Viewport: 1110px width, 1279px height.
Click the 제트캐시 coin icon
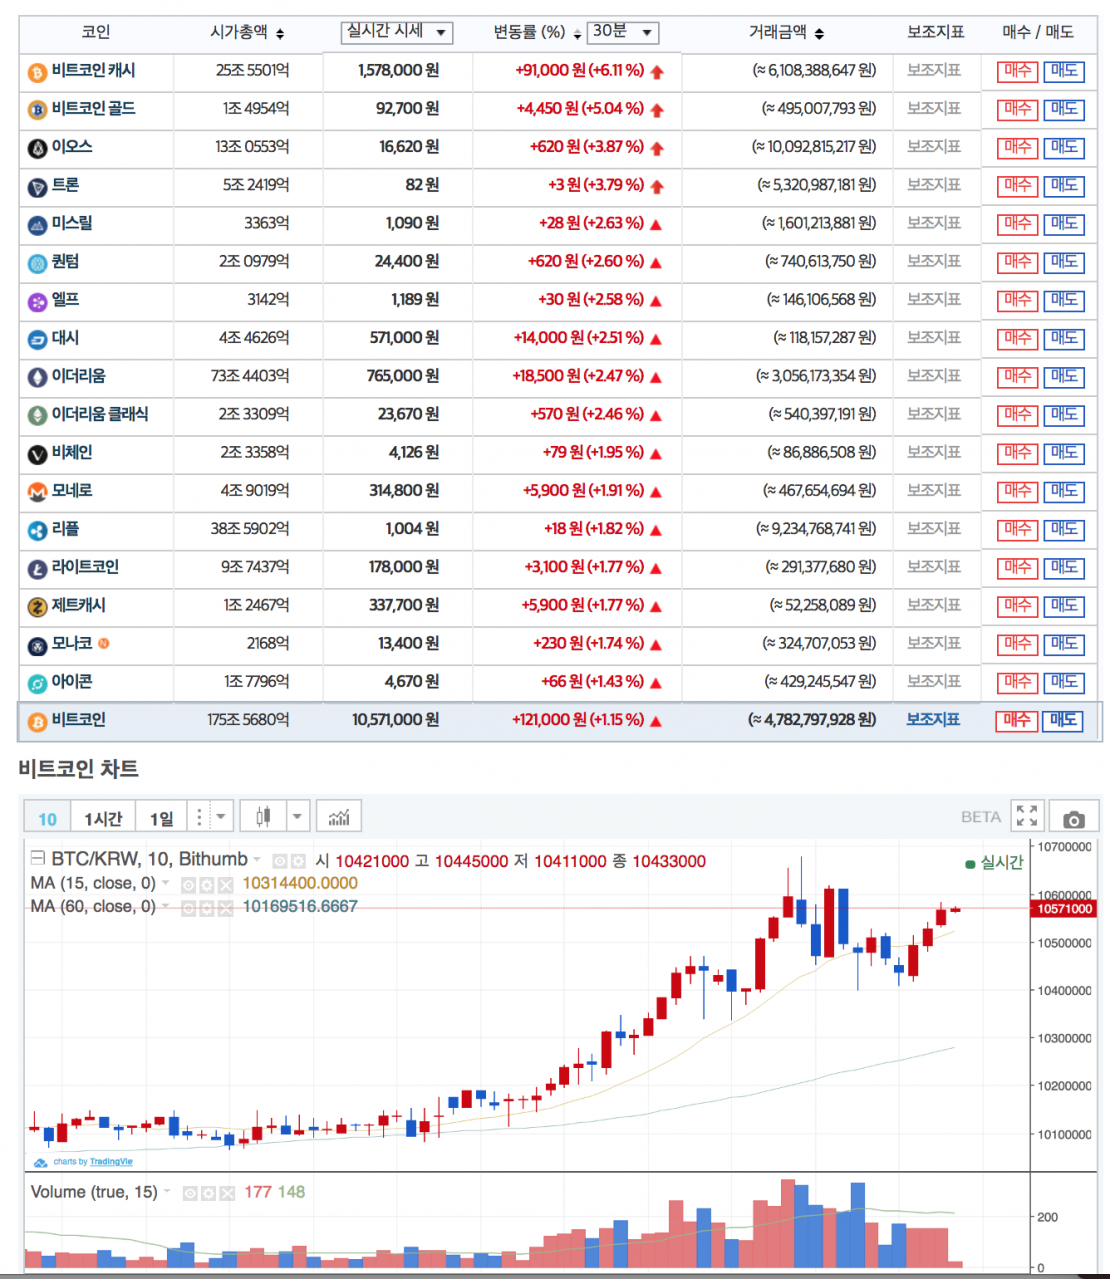[37, 607]
